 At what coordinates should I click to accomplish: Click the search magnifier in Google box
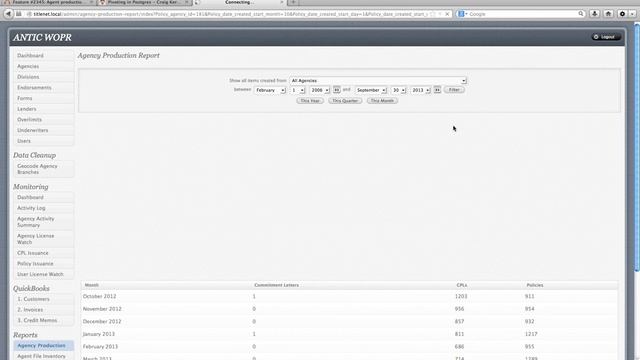(580, 14)
